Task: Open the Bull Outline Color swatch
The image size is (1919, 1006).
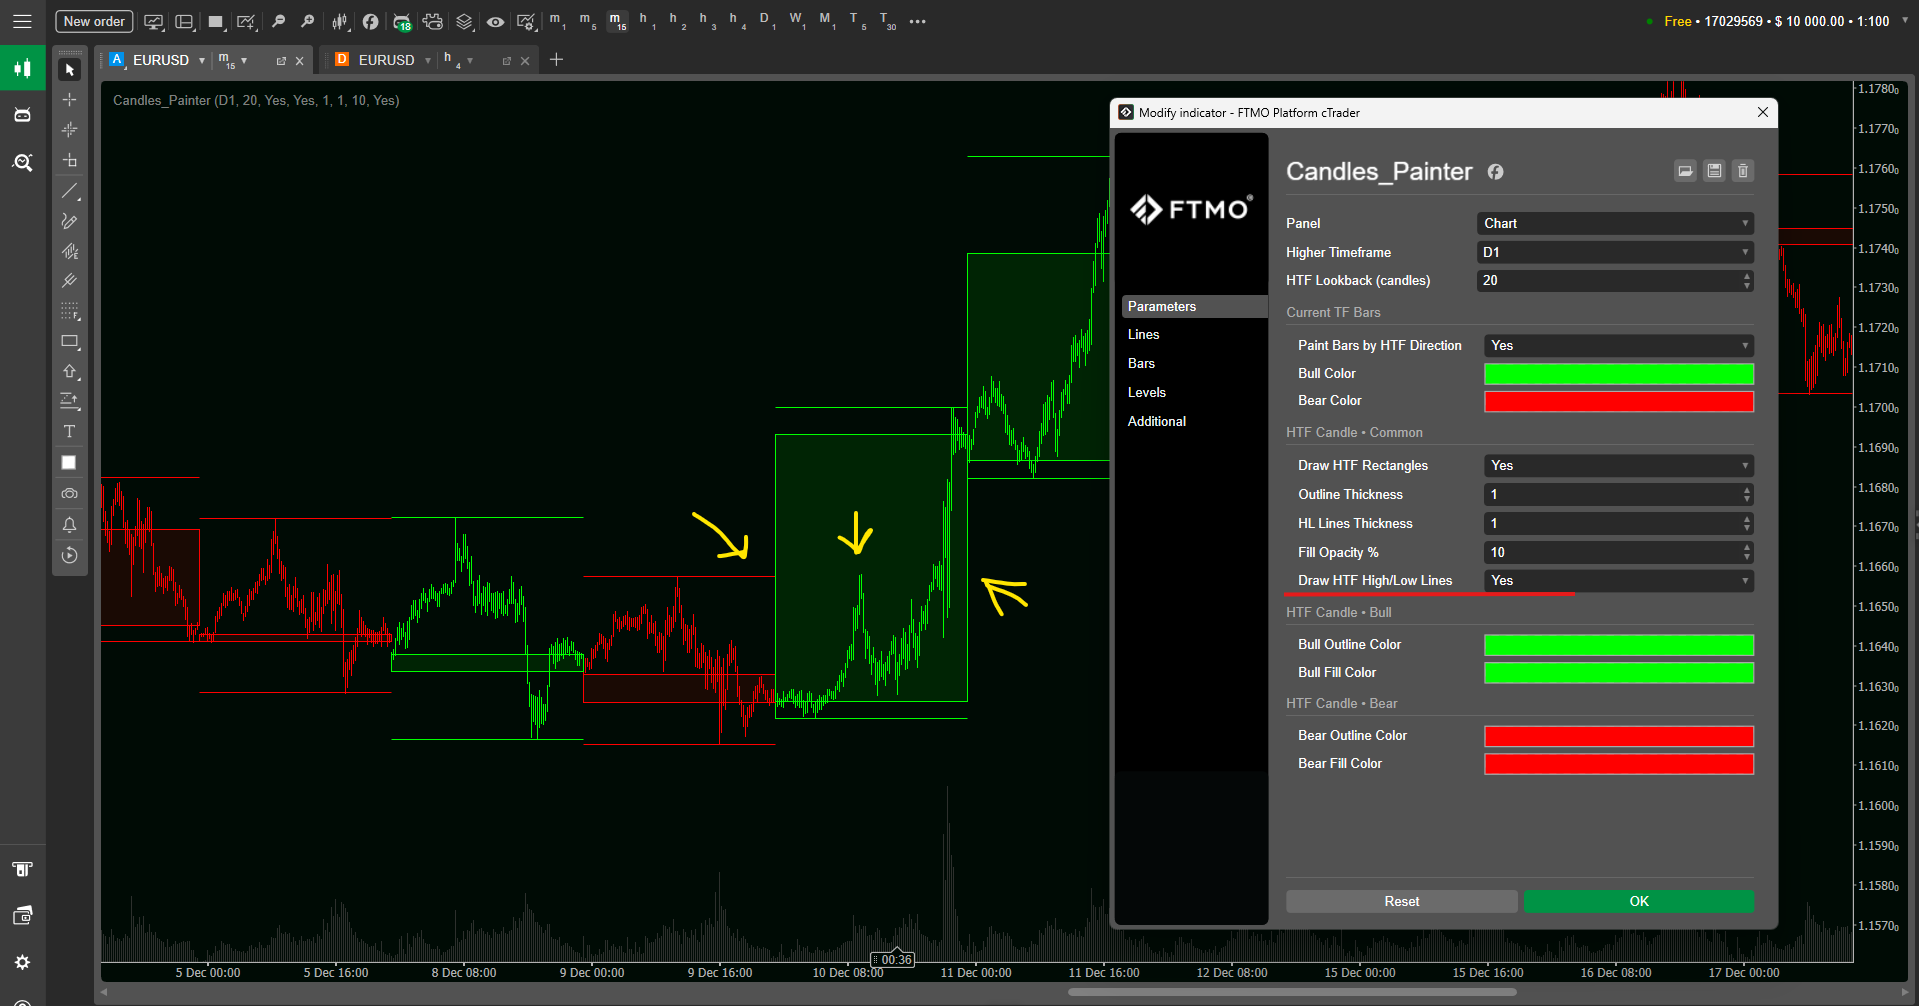Action: coord(1618,645)
